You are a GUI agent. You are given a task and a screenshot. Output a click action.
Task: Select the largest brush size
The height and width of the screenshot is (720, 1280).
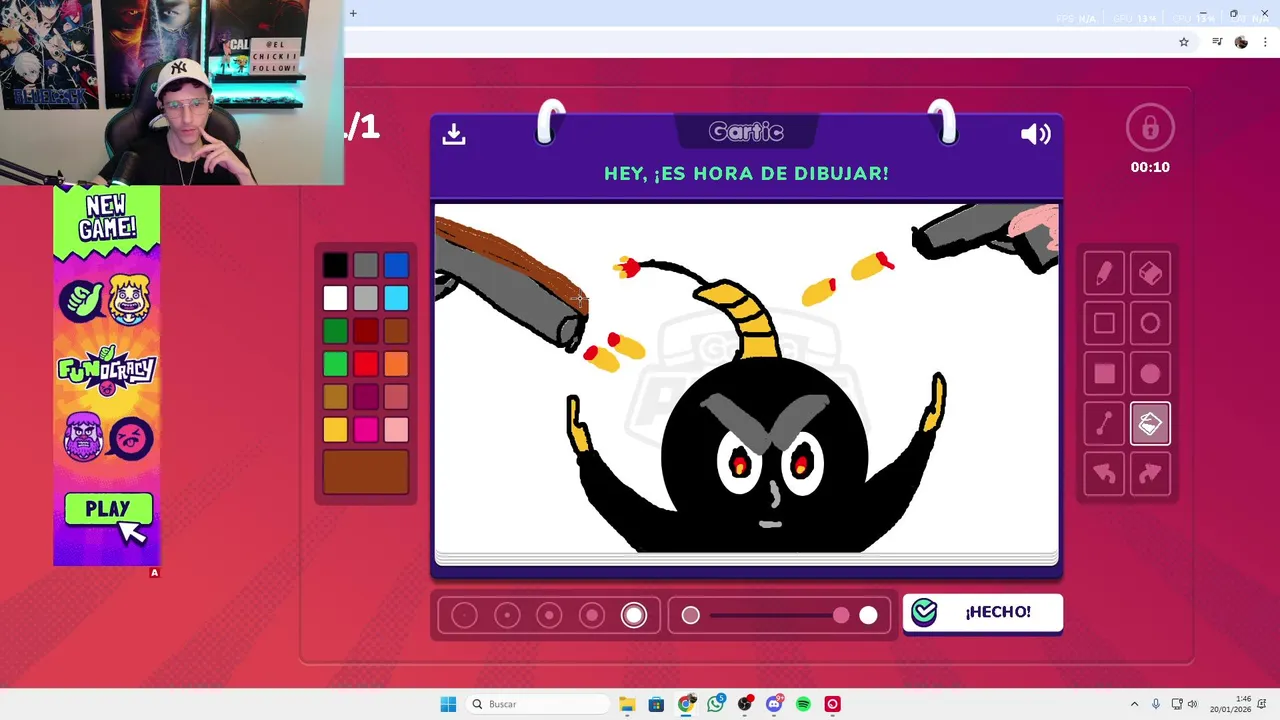point(634,615)
